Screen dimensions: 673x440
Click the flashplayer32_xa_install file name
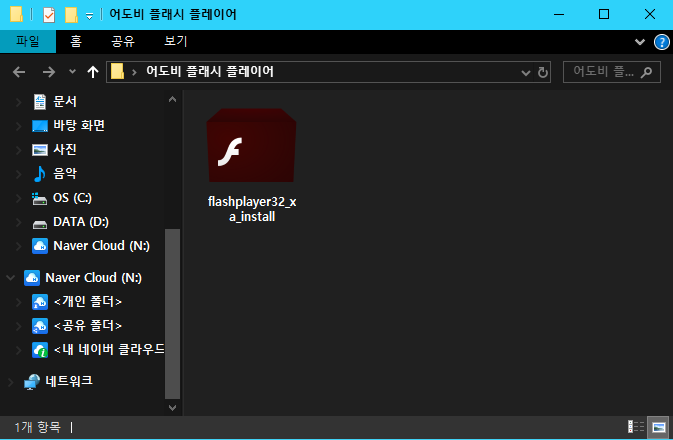click(252, 209)
